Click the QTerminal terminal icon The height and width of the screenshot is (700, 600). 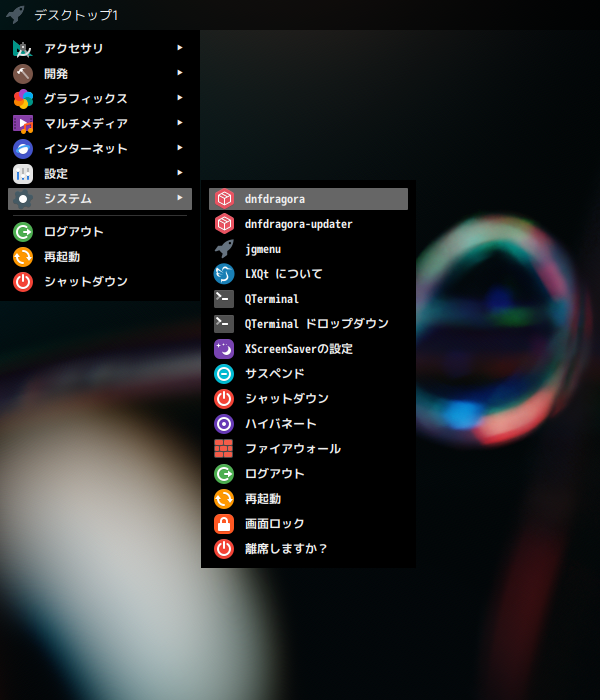[224, 299]
